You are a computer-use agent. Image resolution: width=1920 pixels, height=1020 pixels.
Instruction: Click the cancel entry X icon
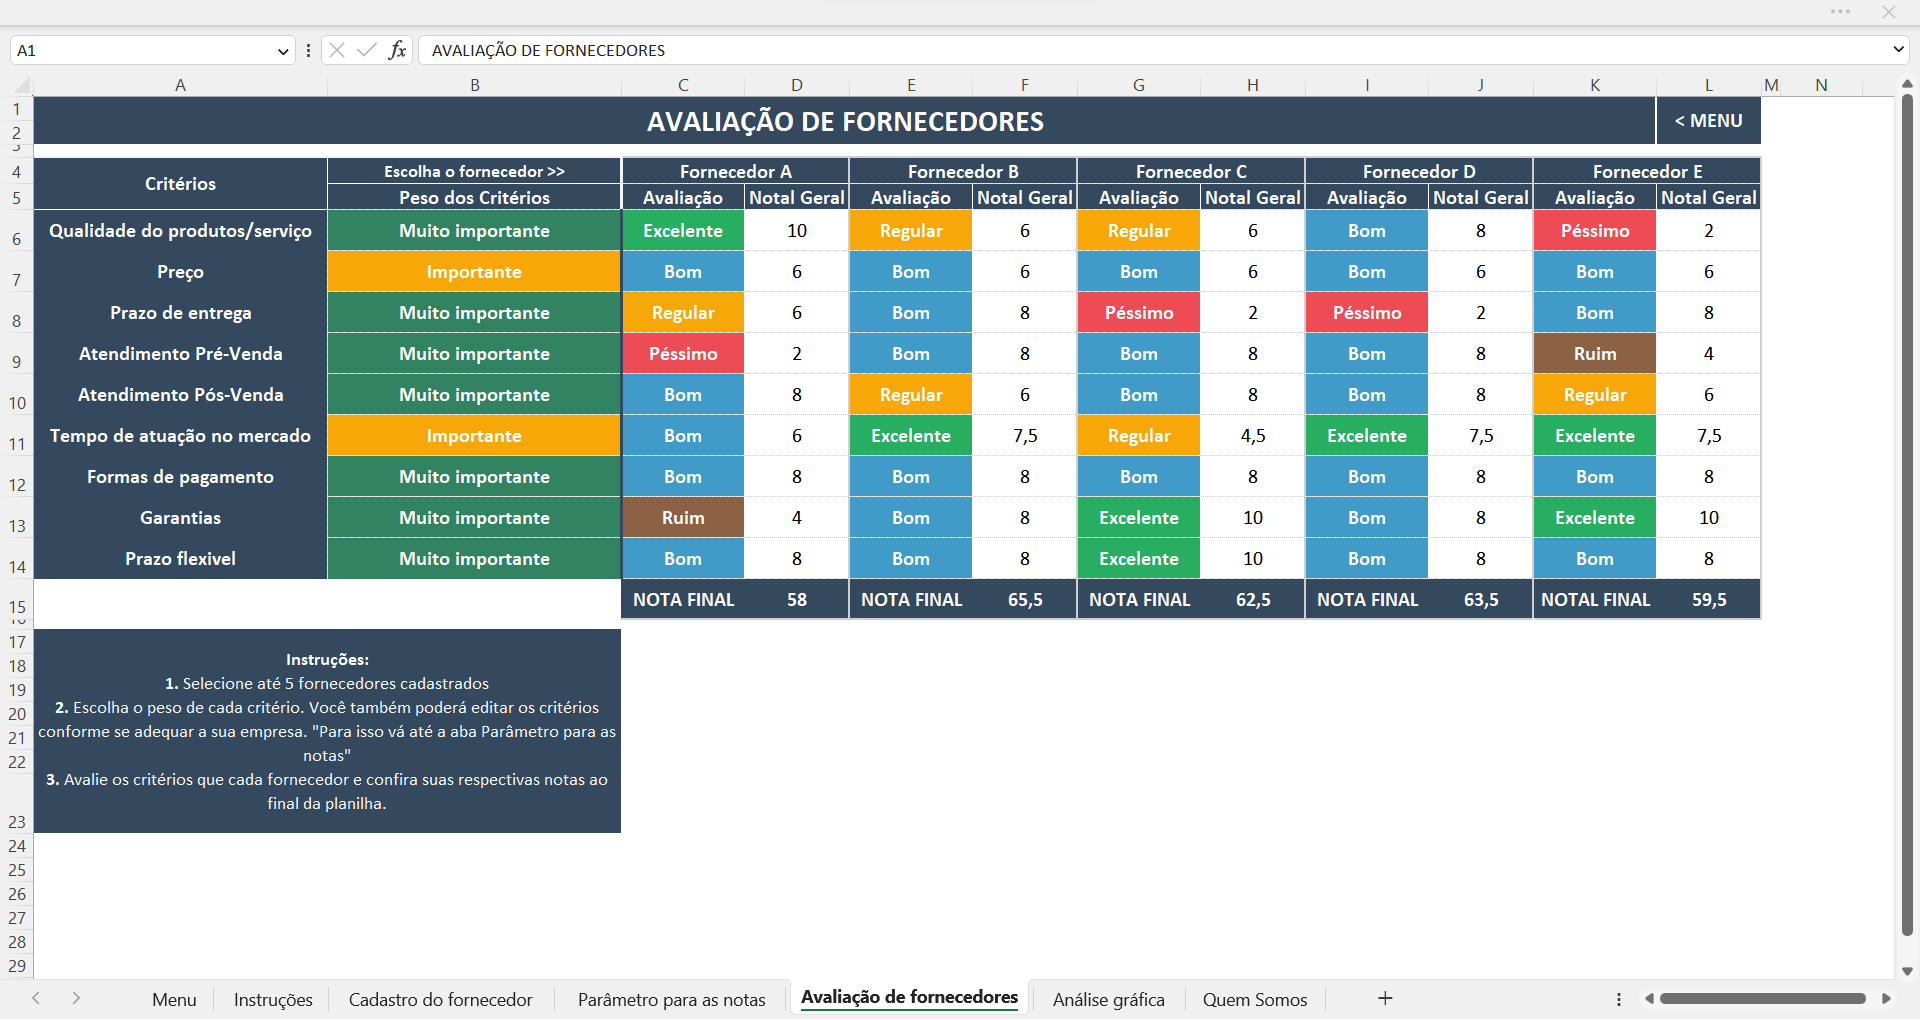[x=337, y=50]
